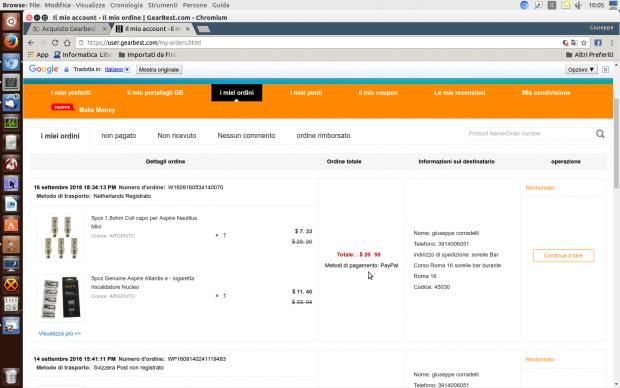Viewport: 620px width, 388px height.
Task: Open the yellow sticky notes tray icon
Action: tap(565, 5)
